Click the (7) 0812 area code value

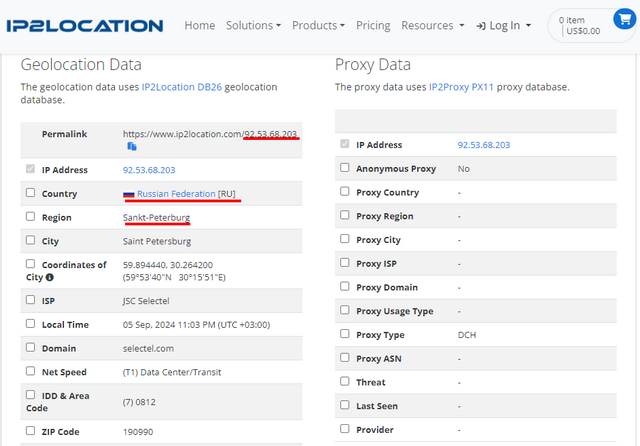coord(139,402)
